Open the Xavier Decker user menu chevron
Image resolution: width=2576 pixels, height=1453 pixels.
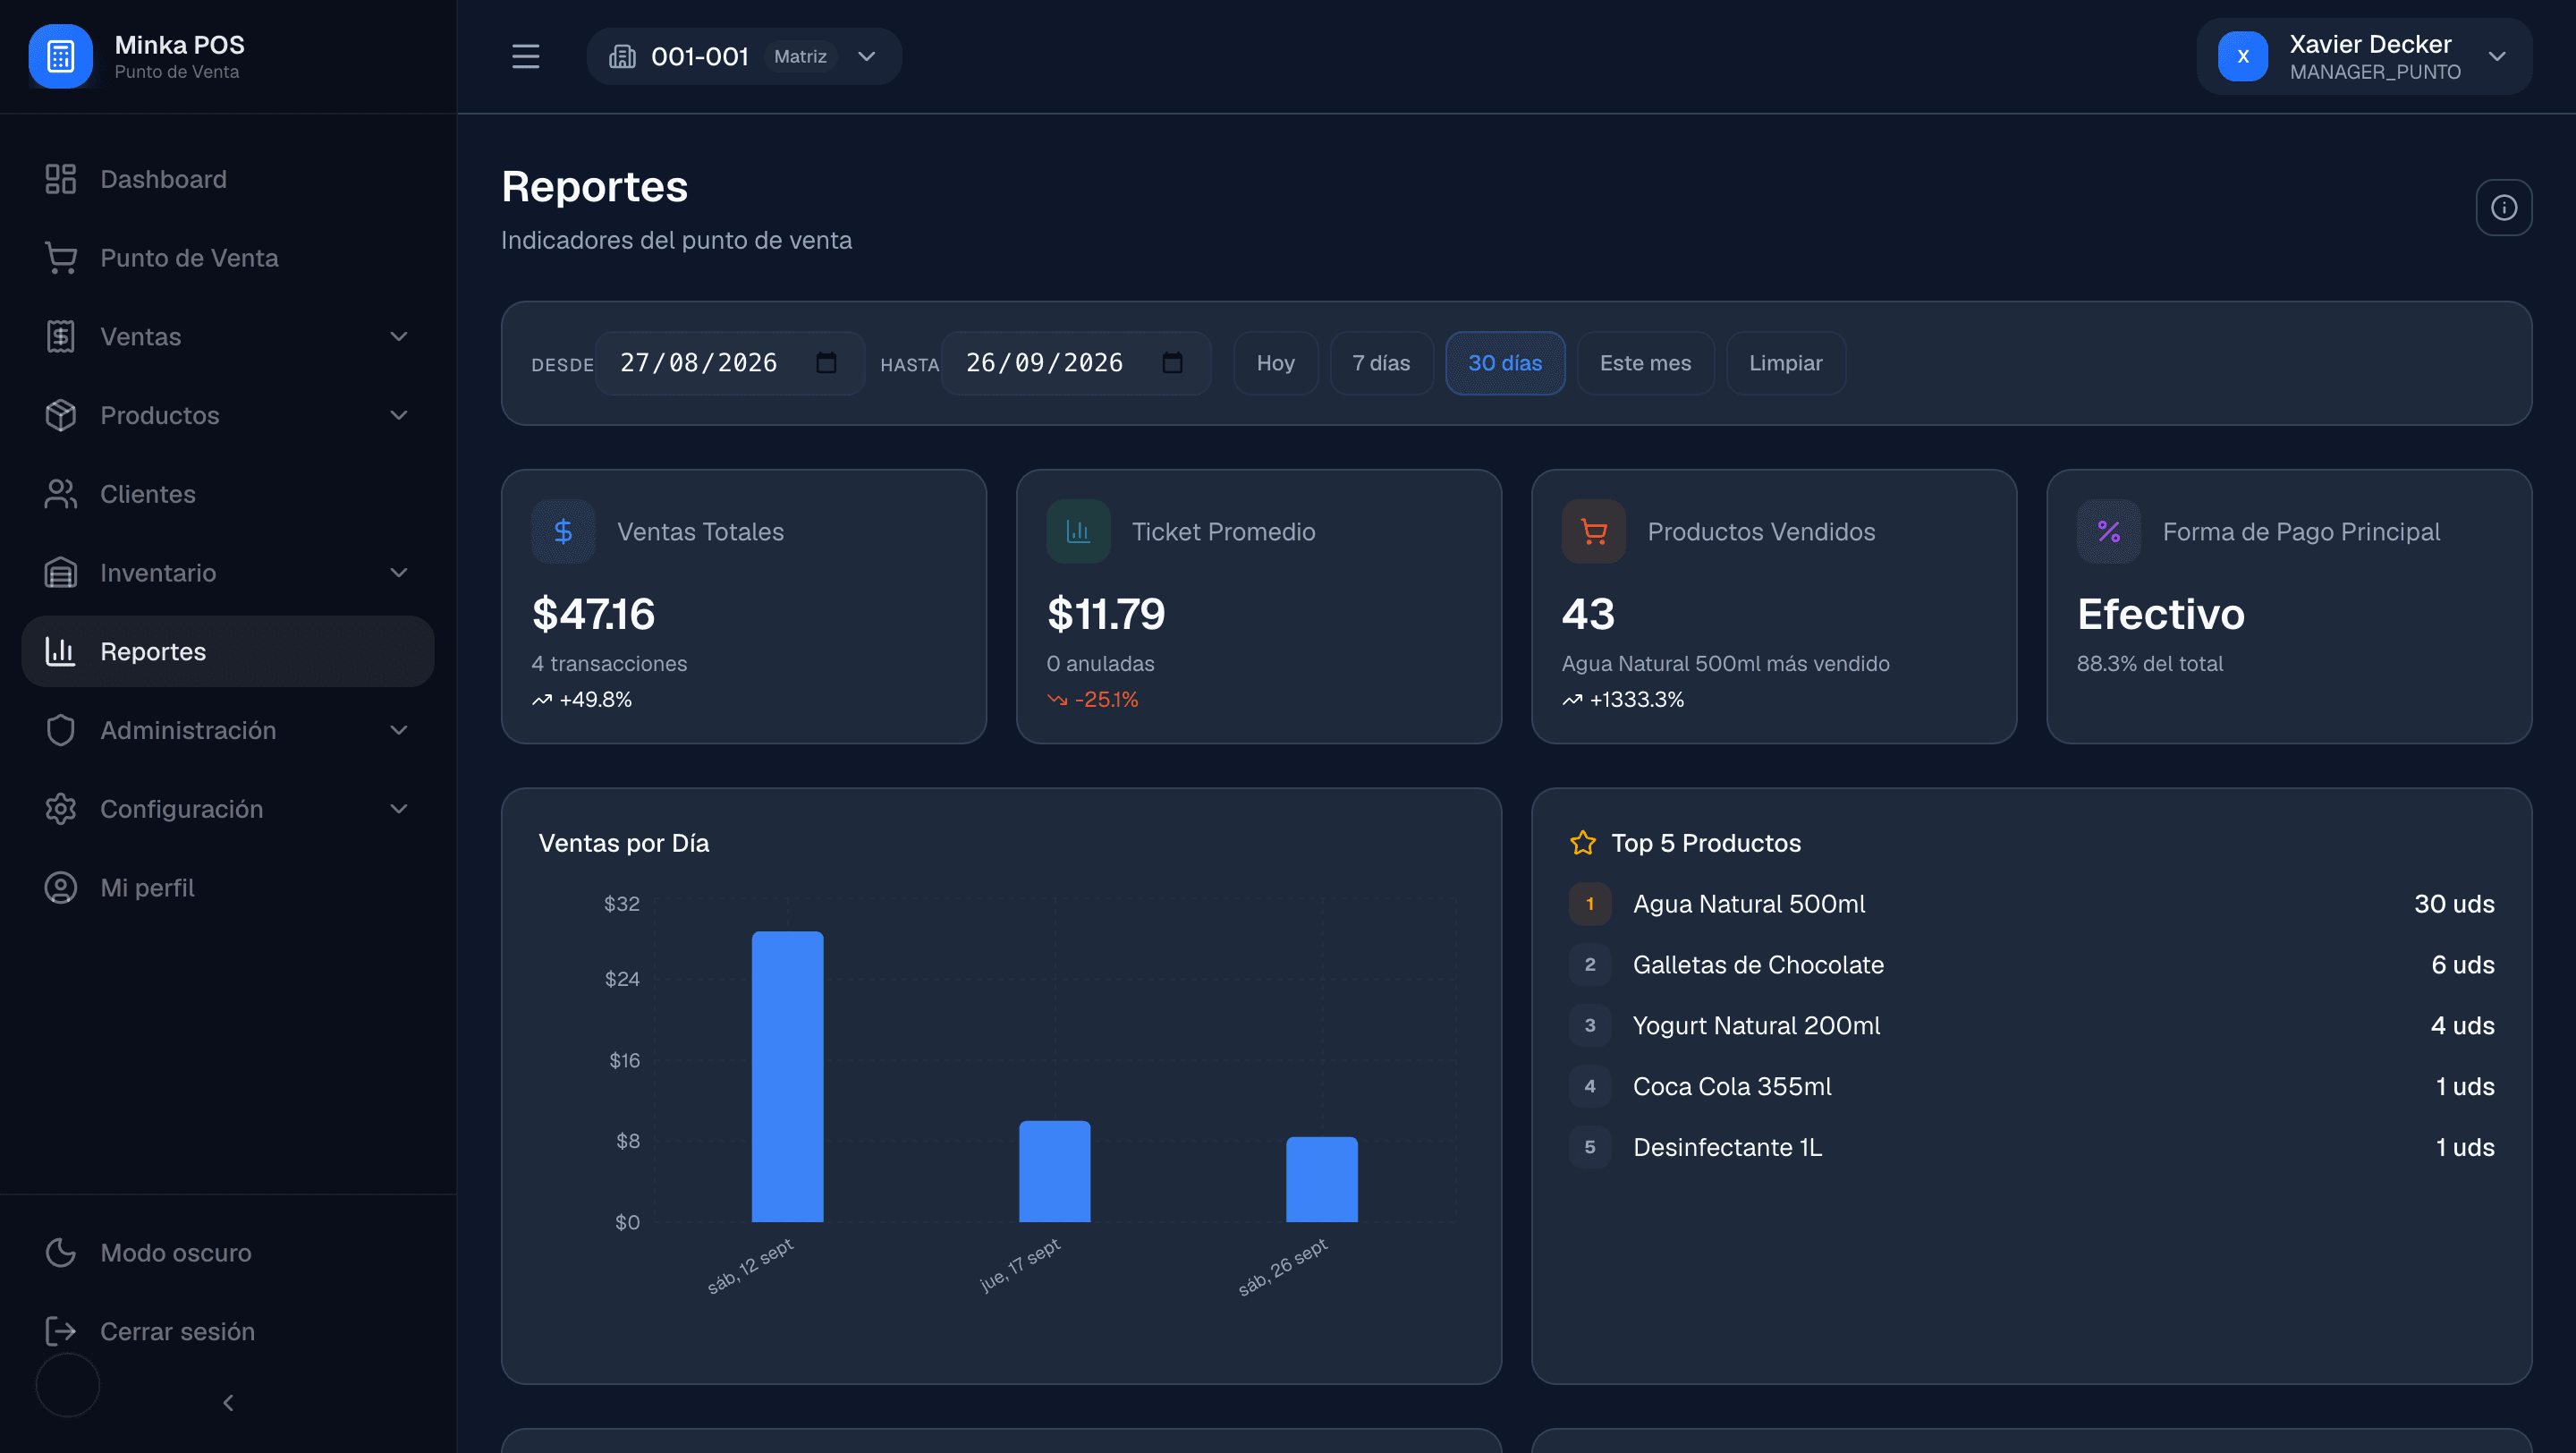pyautogui.click(x=2496, y=56)
